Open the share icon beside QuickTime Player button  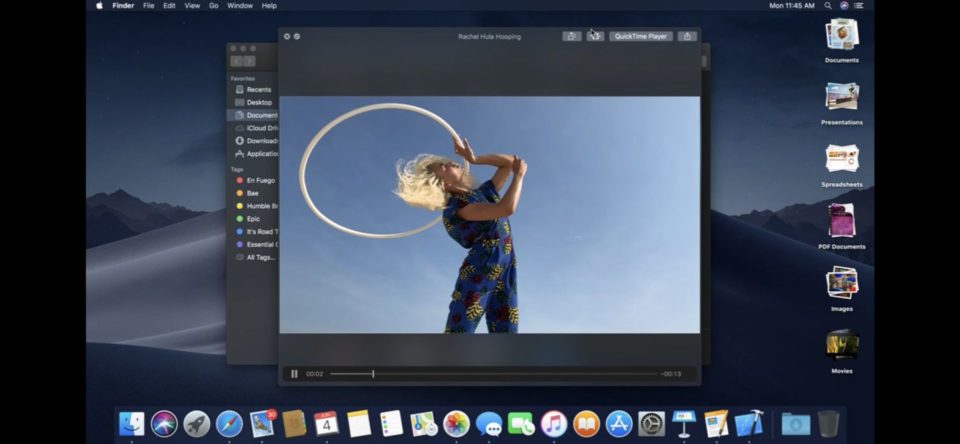687,36
